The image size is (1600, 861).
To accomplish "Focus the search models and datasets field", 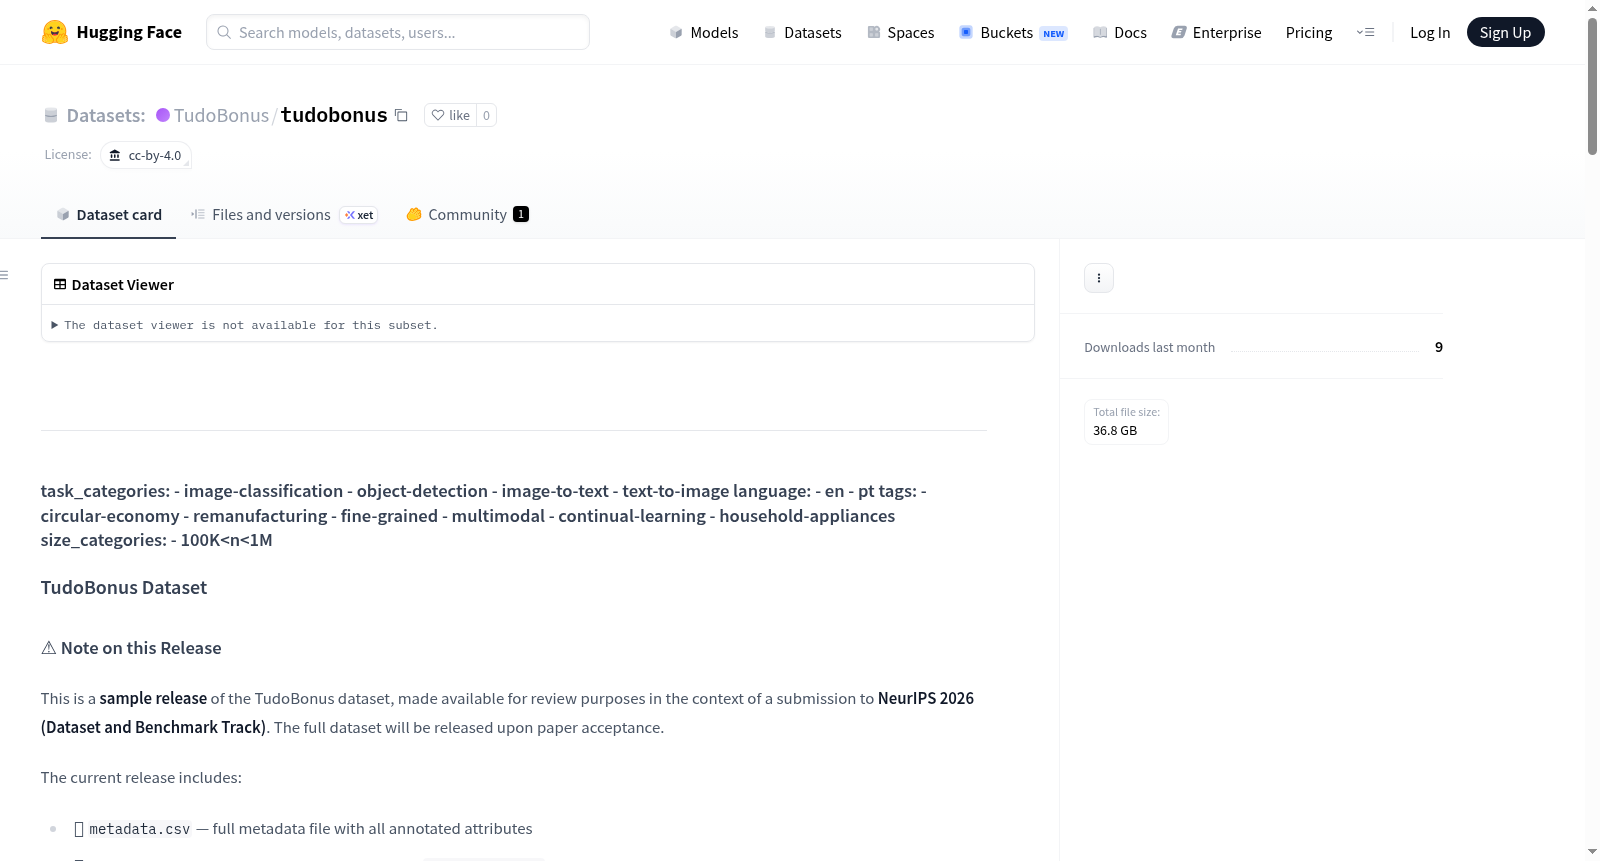I will [398, 32].
